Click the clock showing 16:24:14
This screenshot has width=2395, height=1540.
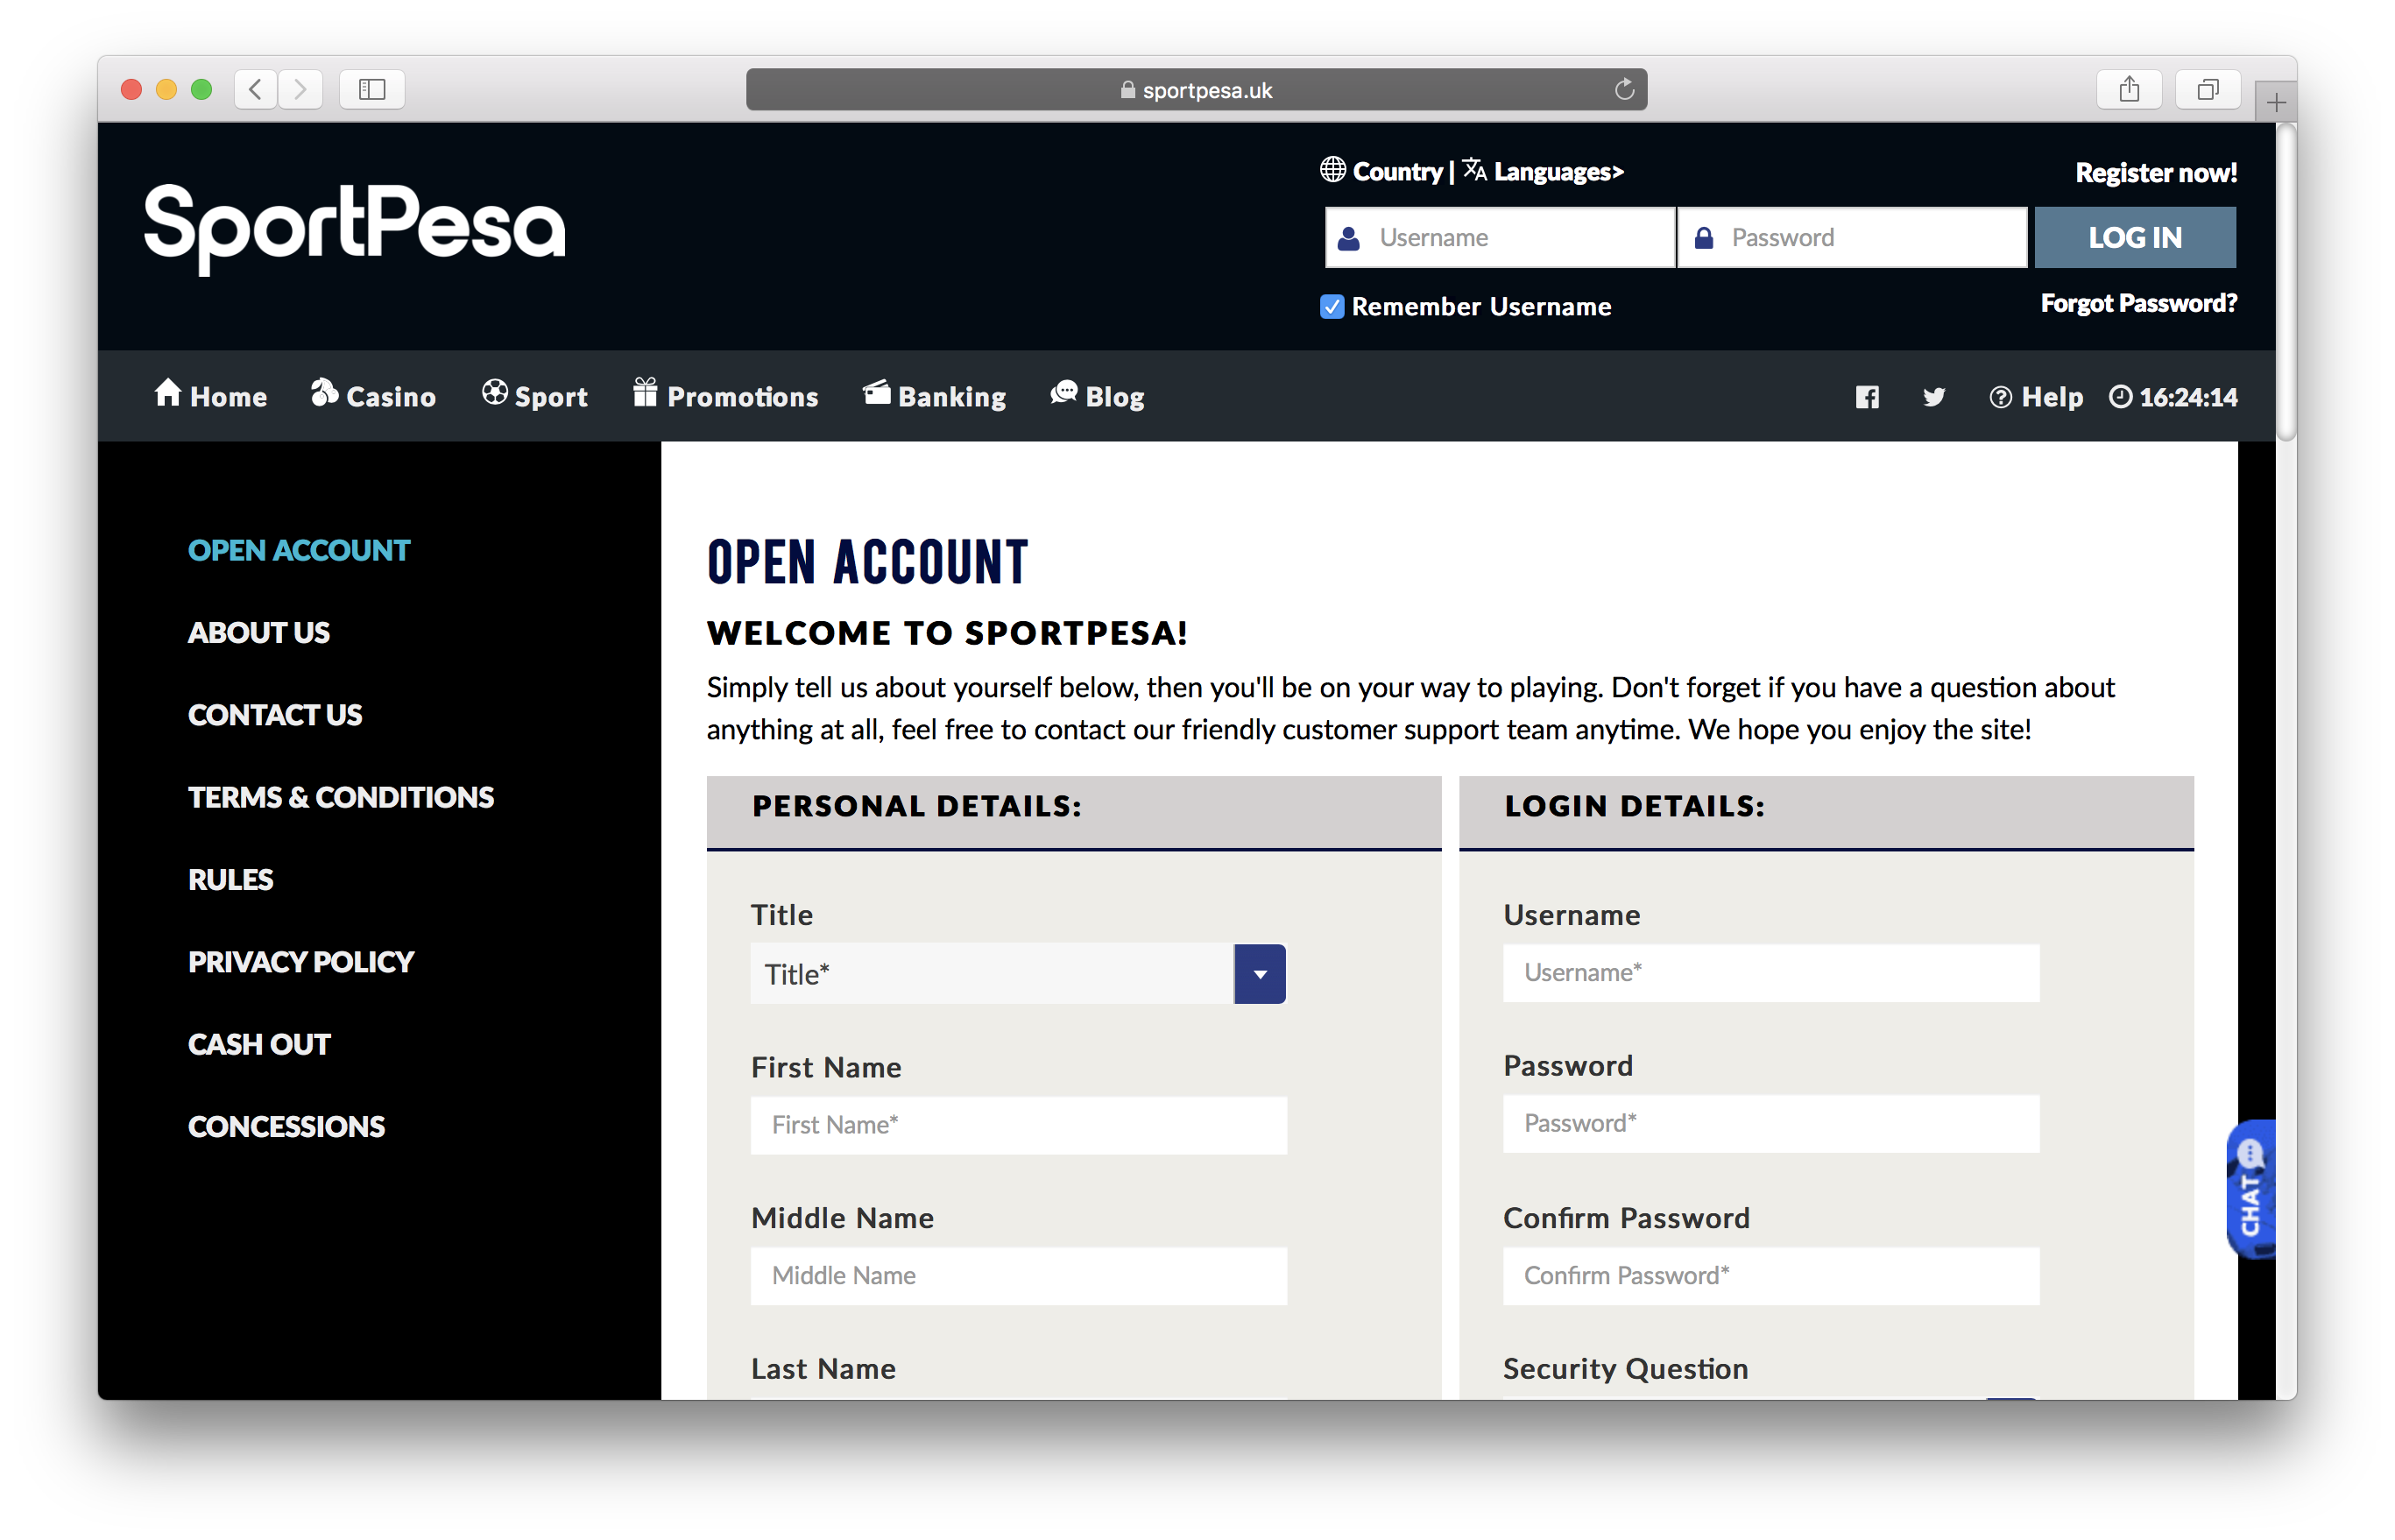[x=2173, y=397]
